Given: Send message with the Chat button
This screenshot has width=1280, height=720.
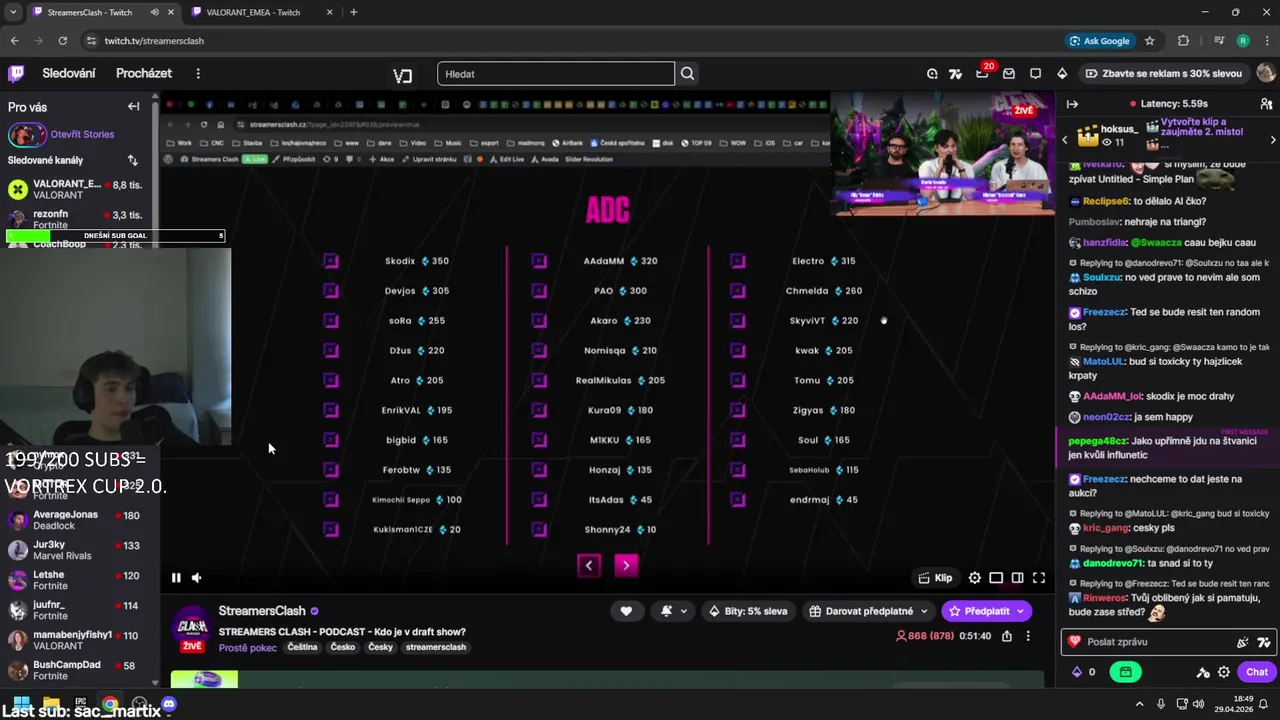Looking at the screenshot, I should (1257, 672).
